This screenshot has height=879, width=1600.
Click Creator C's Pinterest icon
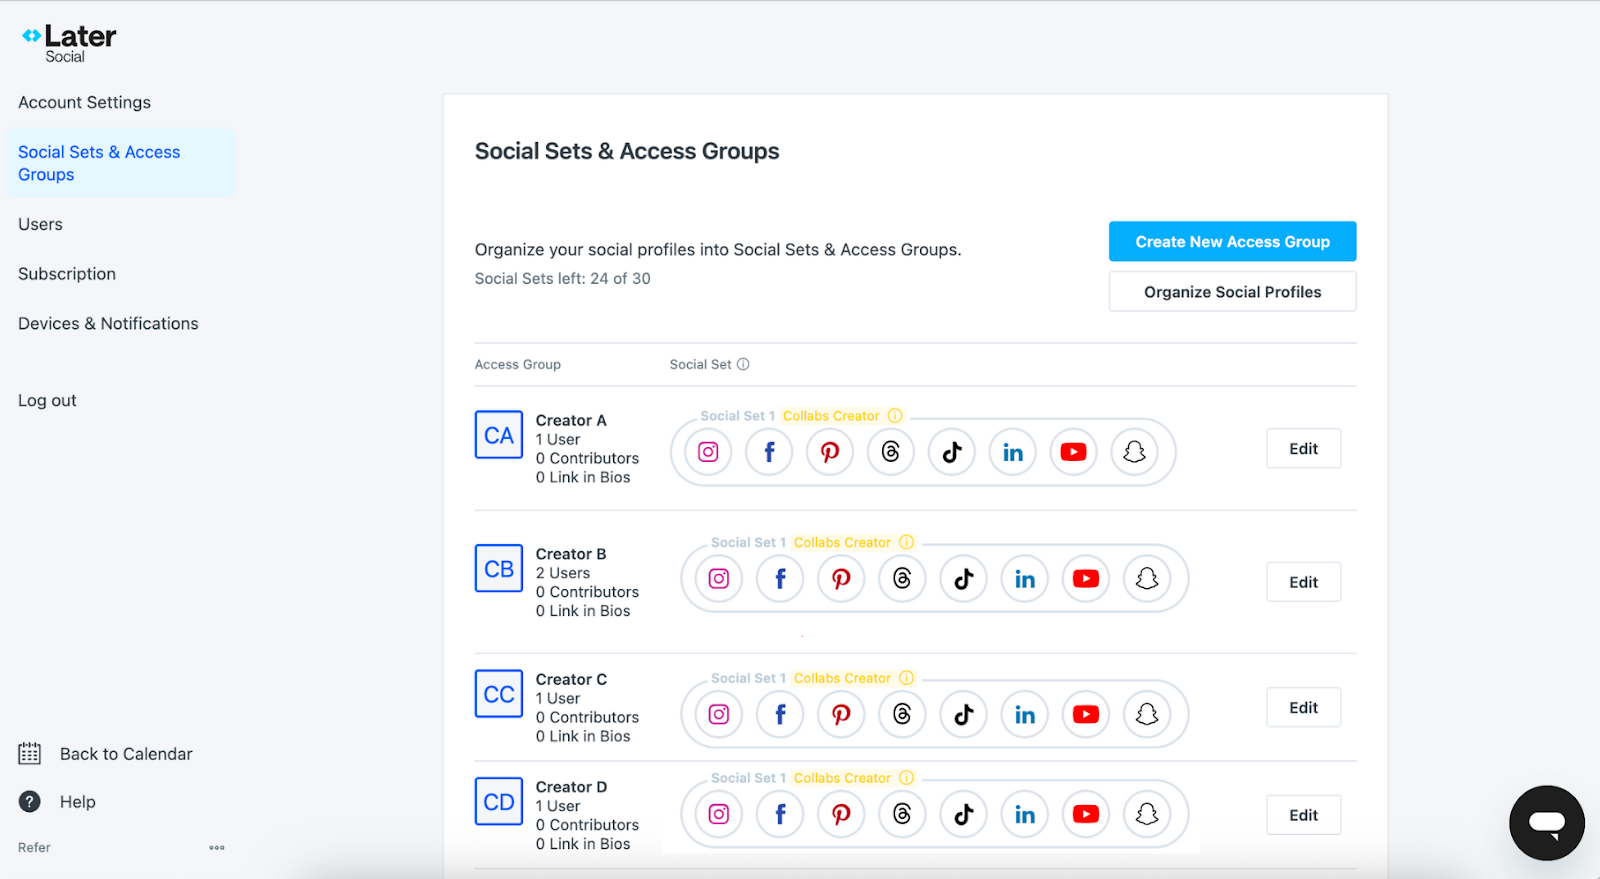[x=841, y=714]
